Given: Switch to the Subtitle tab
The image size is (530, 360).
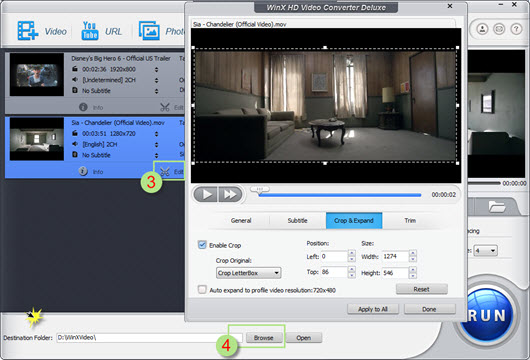Looking at the screenshot, I should pos(297,220).
